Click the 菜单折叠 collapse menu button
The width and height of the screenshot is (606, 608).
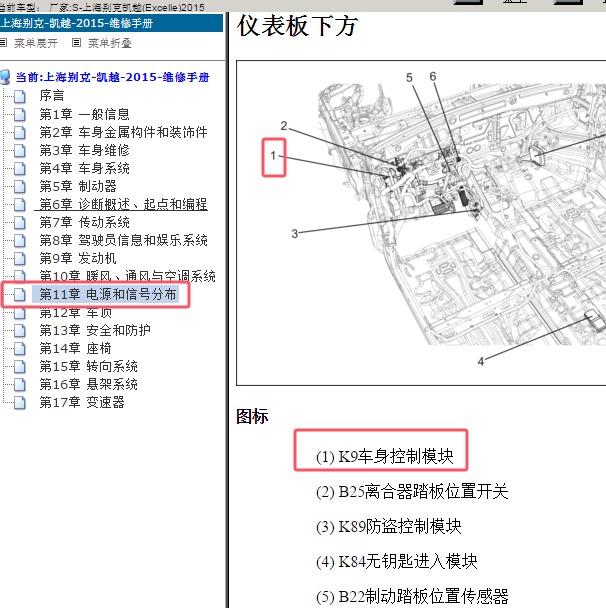(x=110, y=43)
